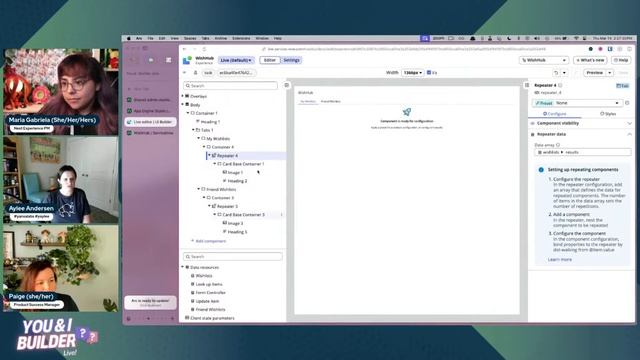Screen dimensions: 640x360
Task: Click the Repeater 4 component icon in tree
Action: pos(214,156)
